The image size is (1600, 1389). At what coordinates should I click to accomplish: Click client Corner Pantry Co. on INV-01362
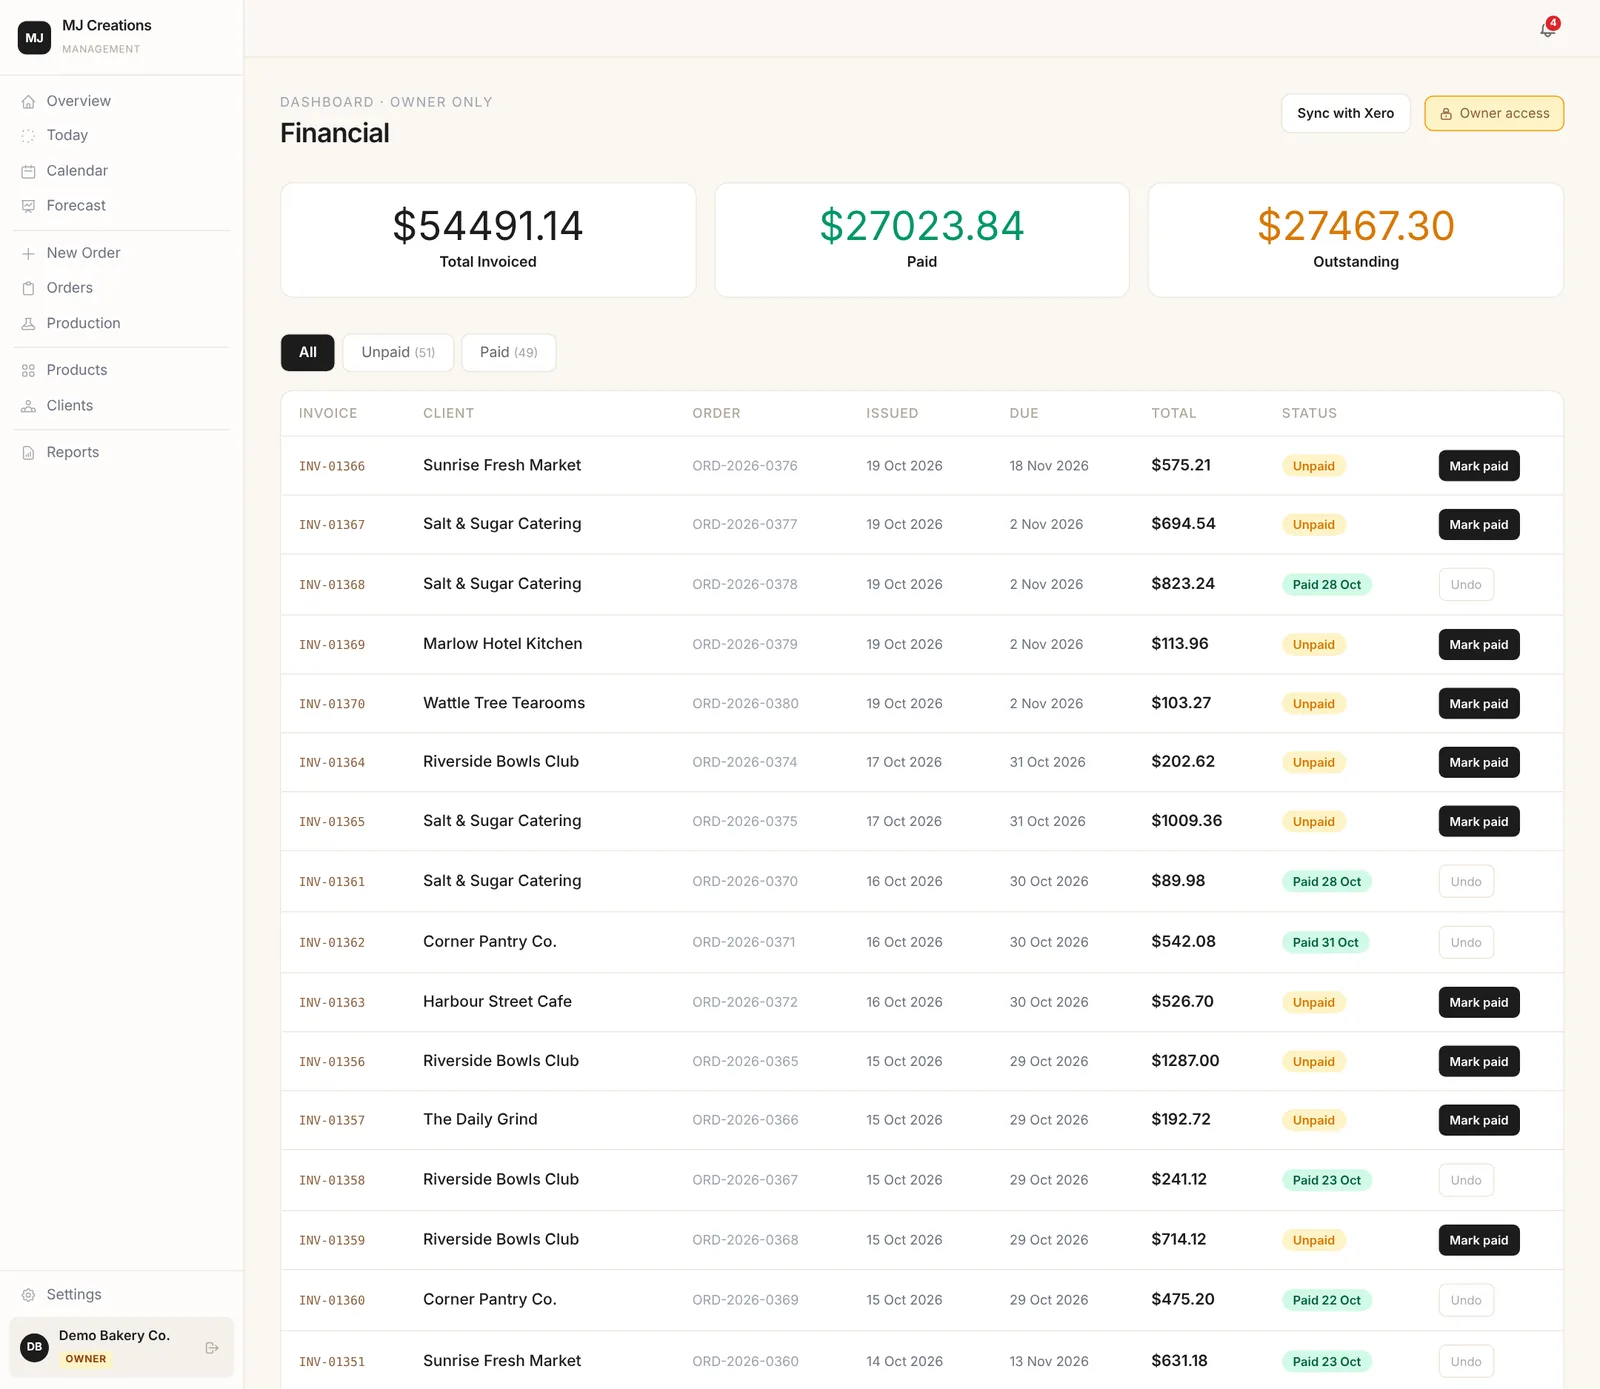[490, 941]
